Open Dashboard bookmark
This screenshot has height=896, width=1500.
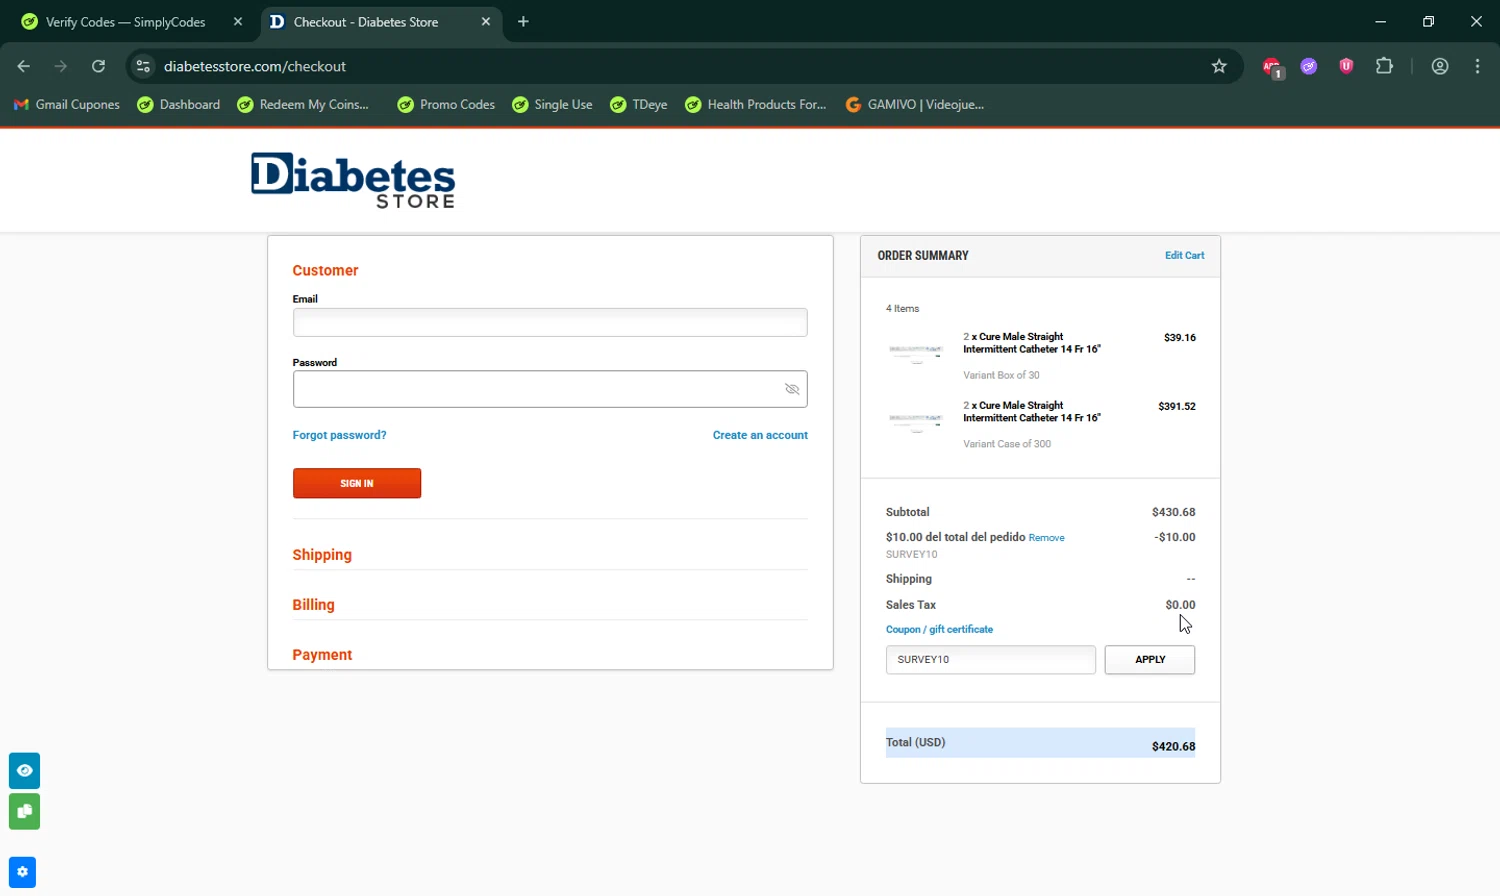click(179, 104)
